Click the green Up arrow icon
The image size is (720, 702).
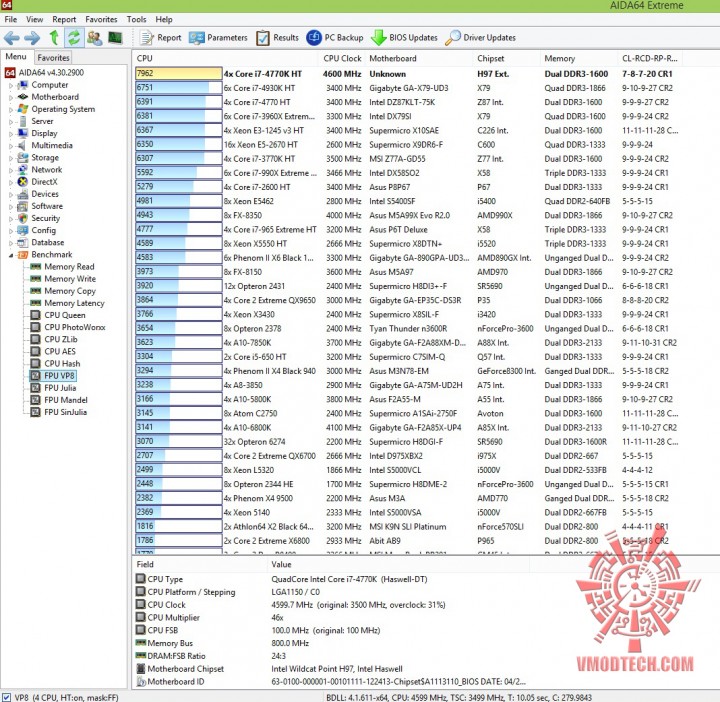pyautogui.click(x=54, y=38)
